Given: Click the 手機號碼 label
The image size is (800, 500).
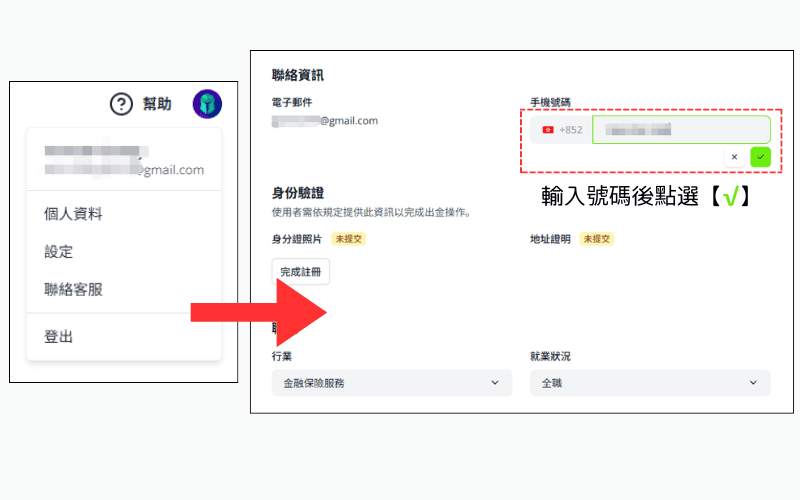Looking at the screenshot, I should 550,102.
